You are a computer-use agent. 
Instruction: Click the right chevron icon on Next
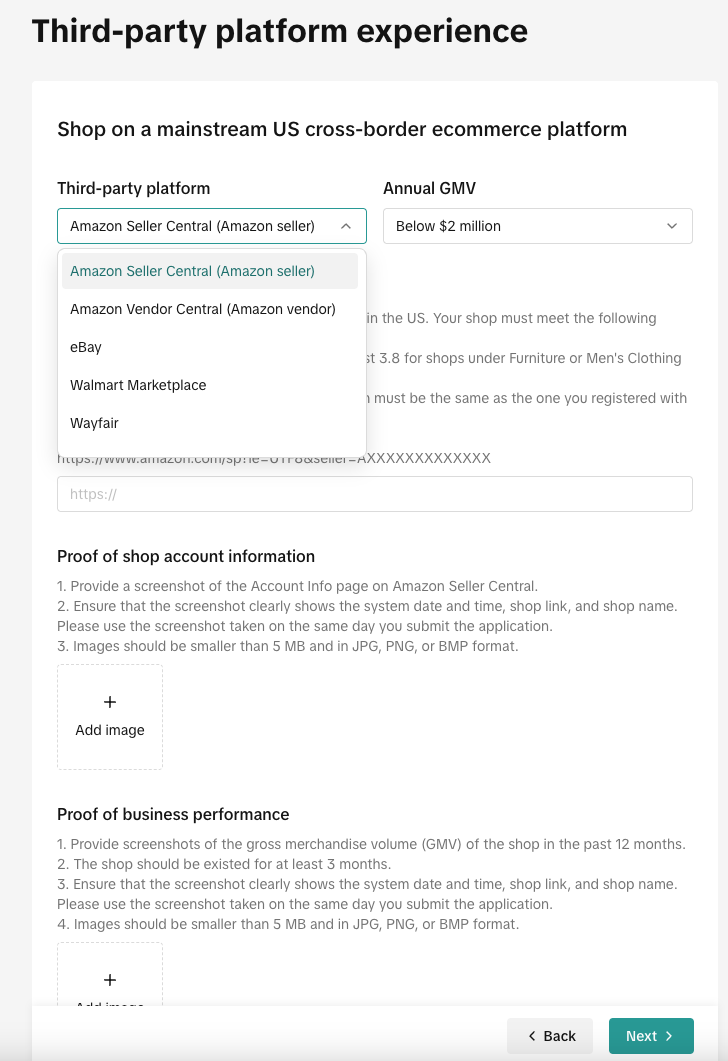click(x=669, y=1036)
